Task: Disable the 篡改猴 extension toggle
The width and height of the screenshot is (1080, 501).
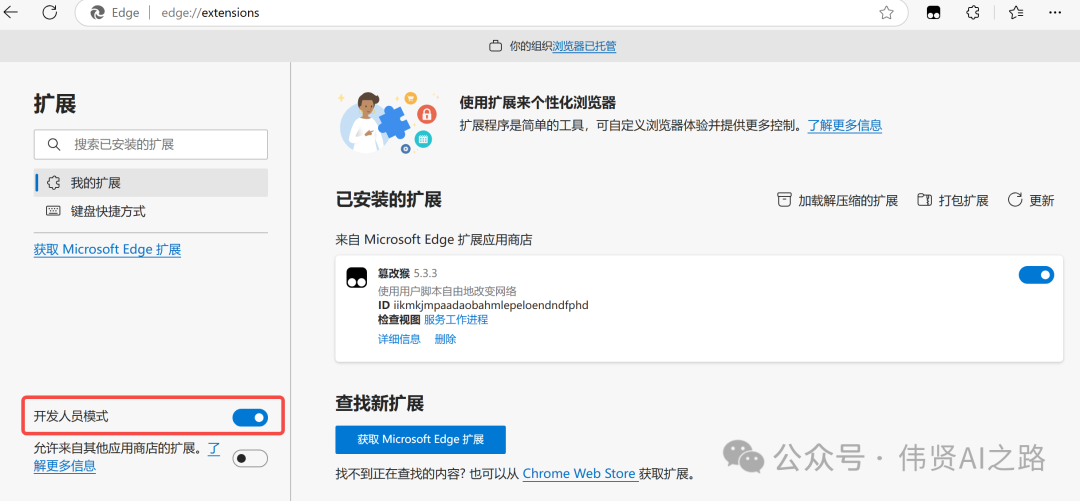Action: (x=1036, y=275)
